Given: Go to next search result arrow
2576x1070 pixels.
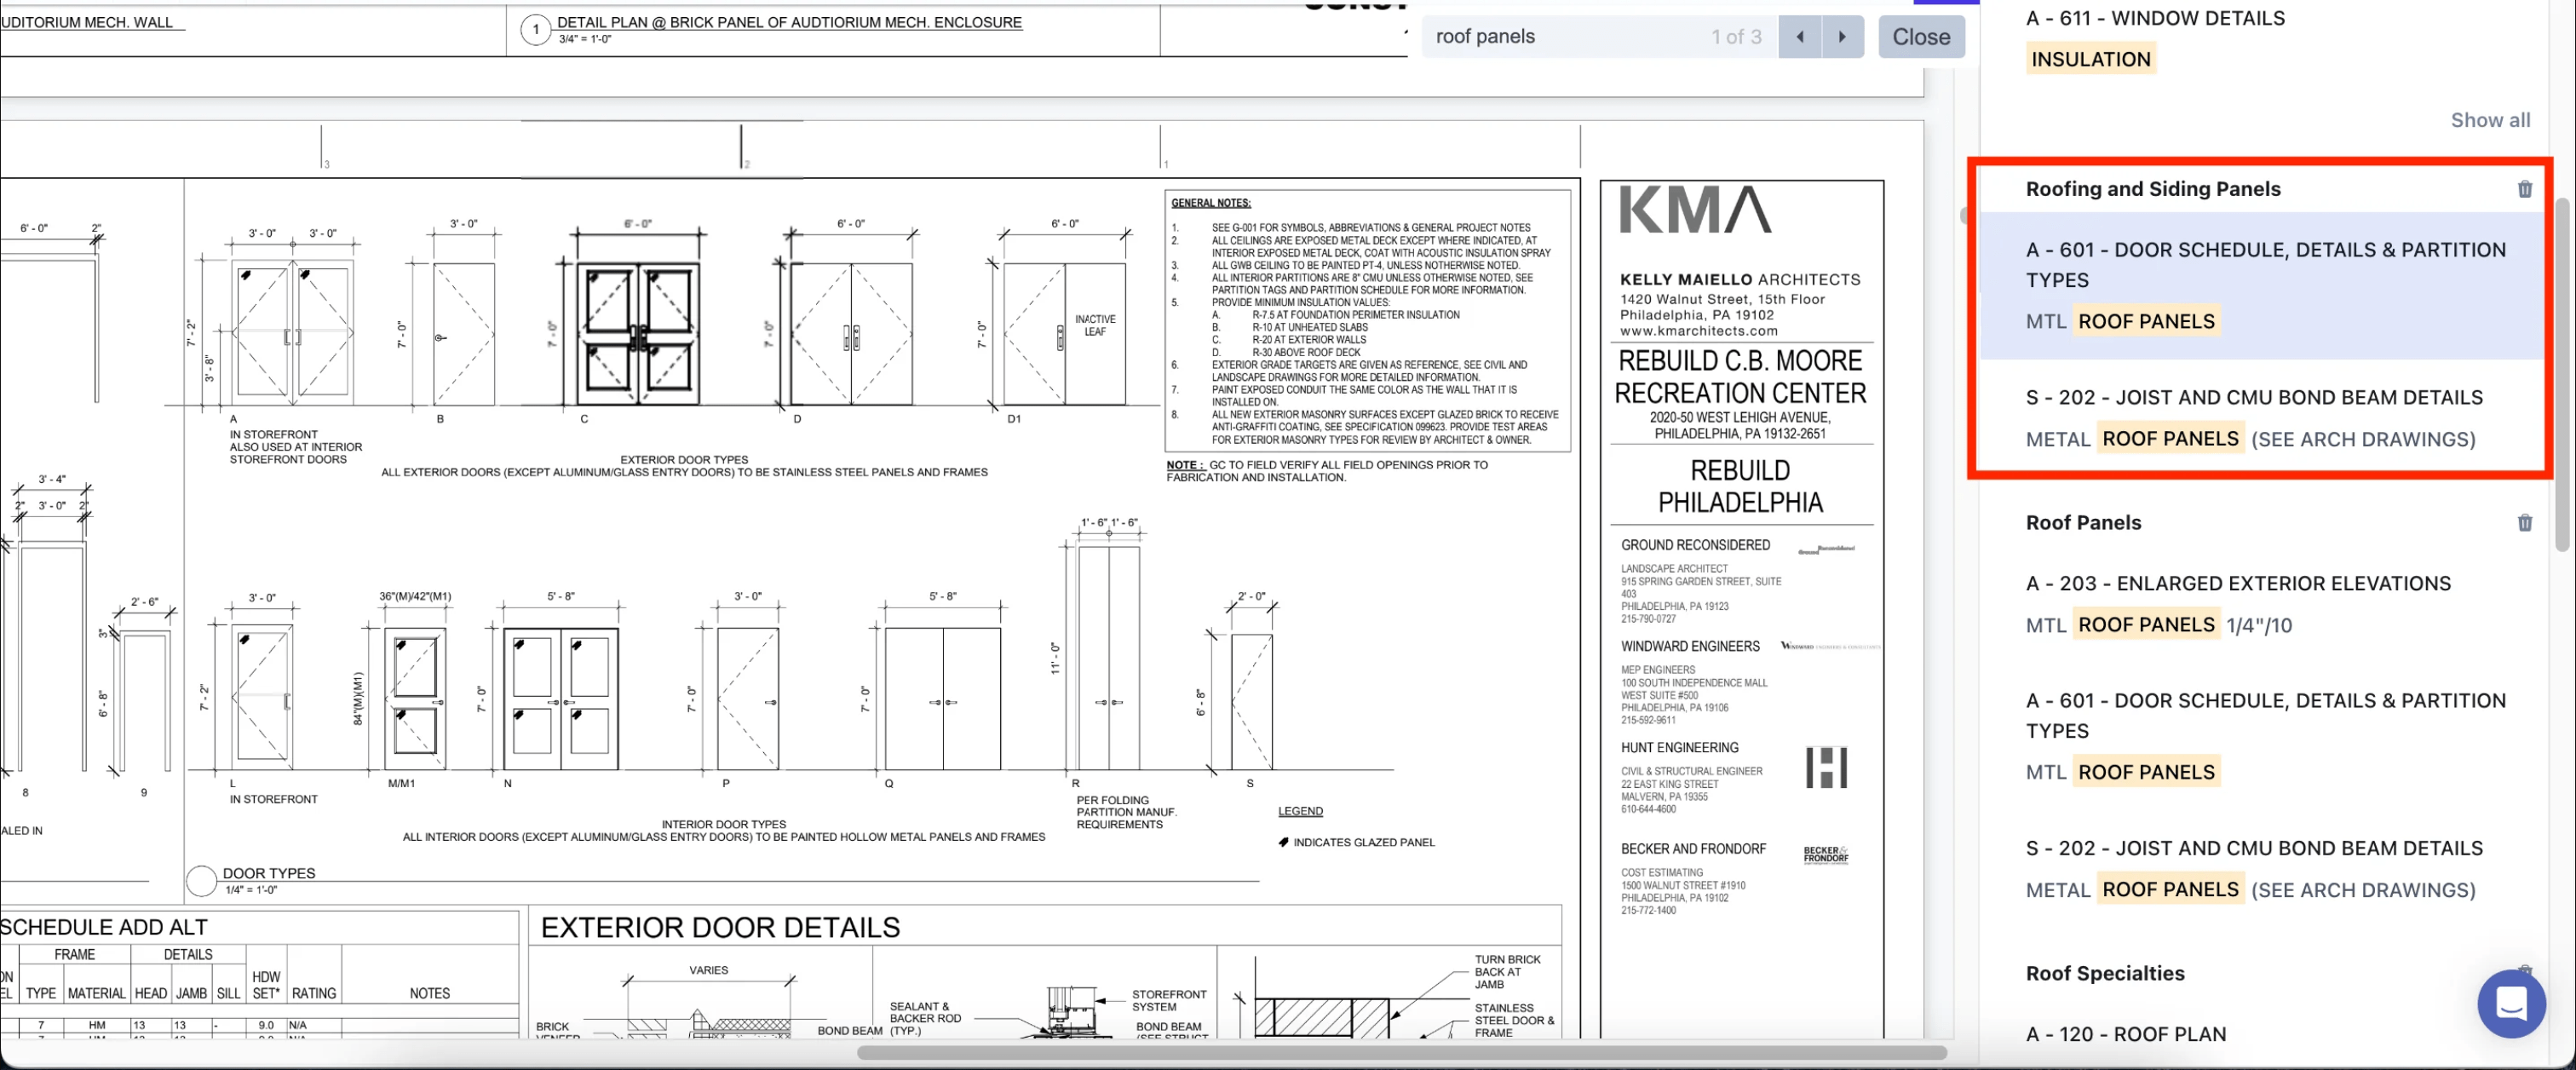Looking at the screenshot, I should [1843, 37].
